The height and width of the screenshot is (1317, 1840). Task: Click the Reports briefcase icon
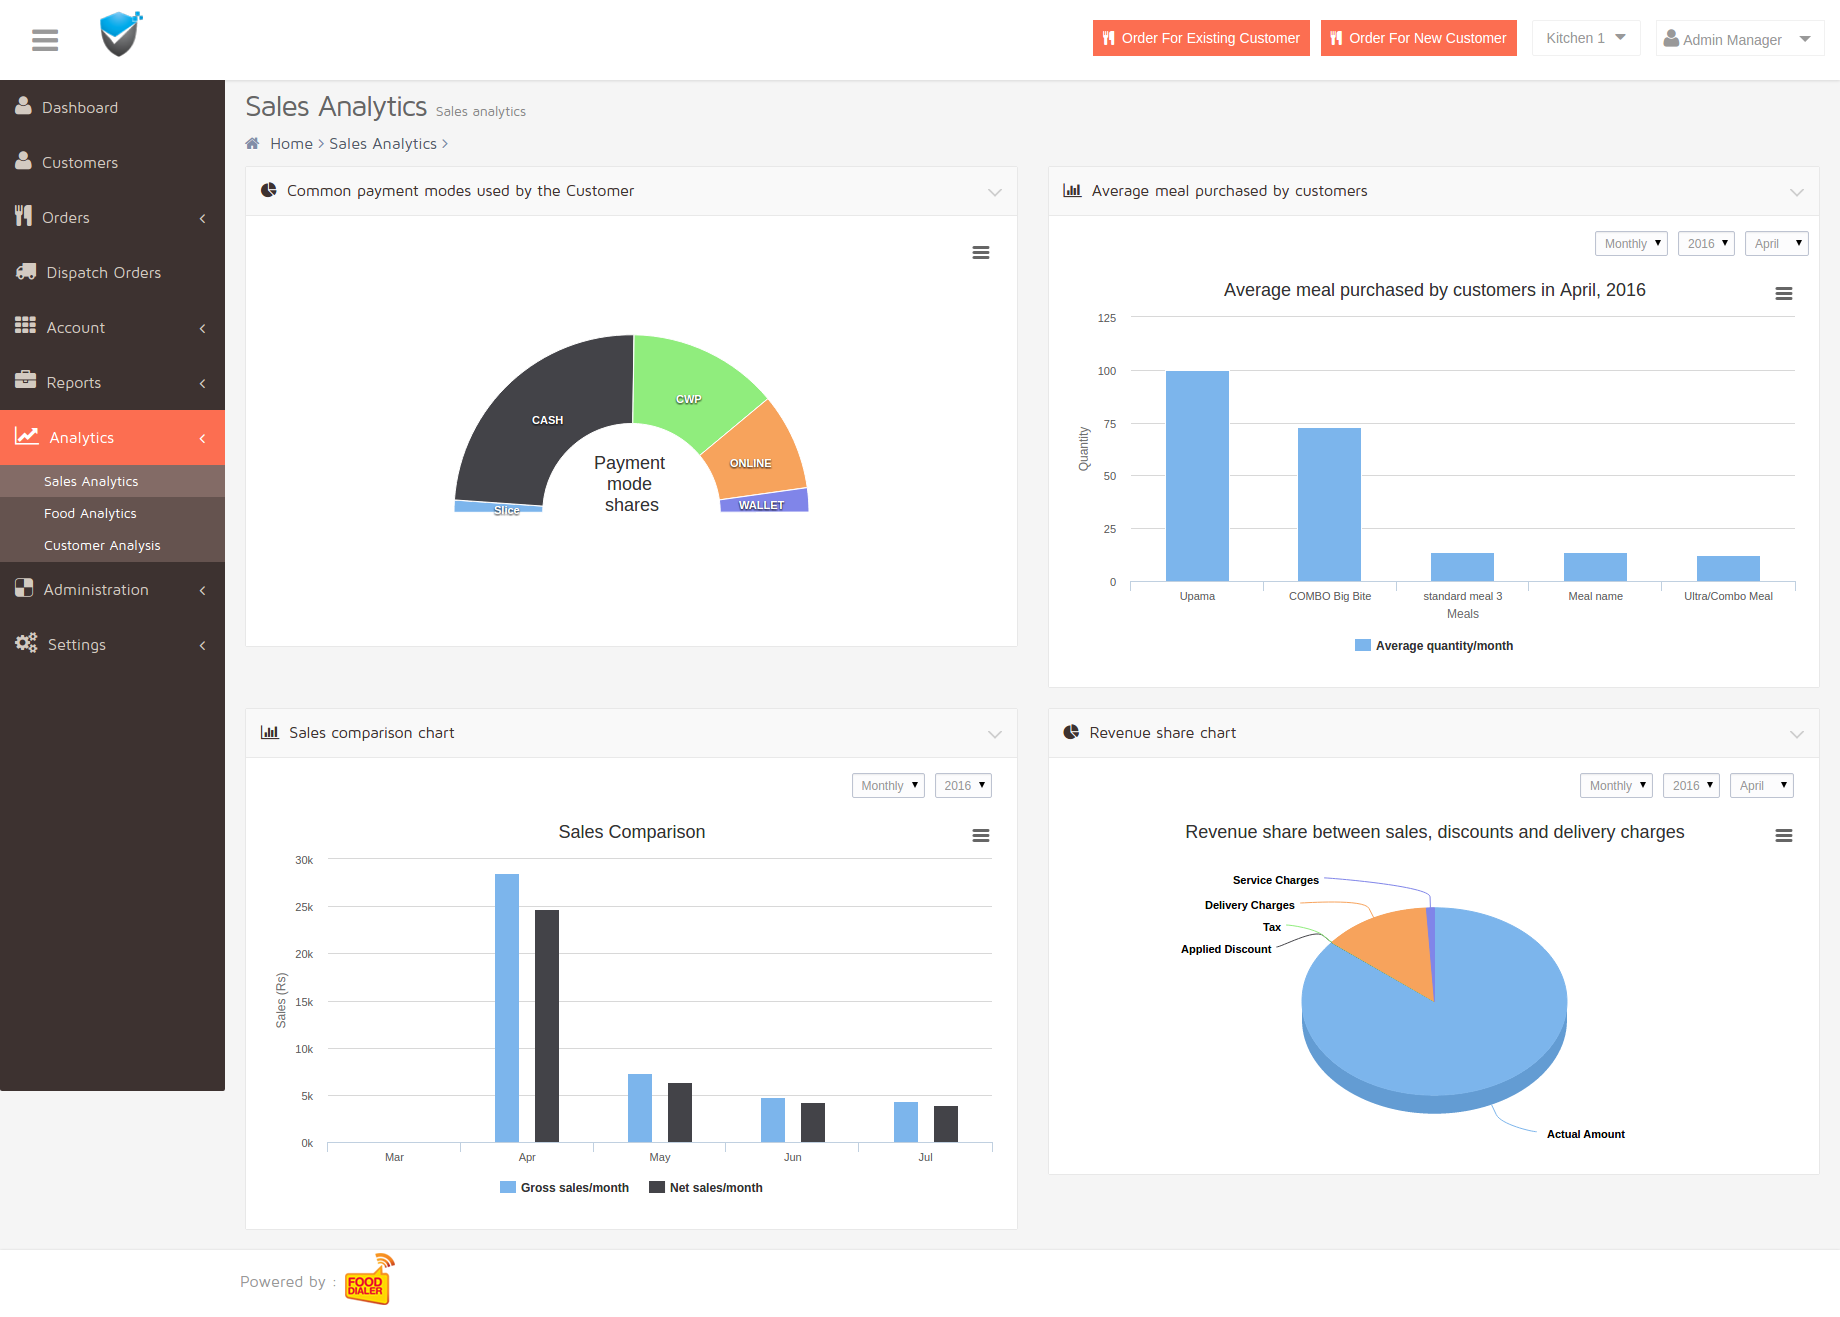pos(26,380)
